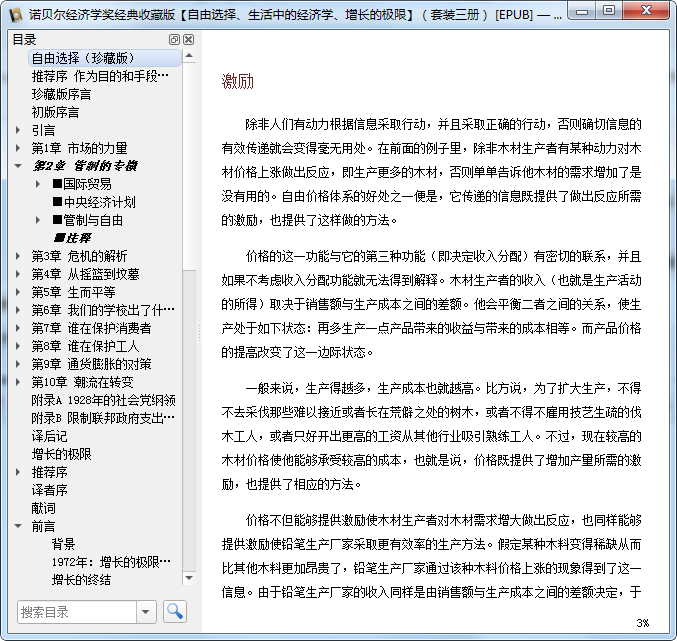
Task: Expand 第9章 通货膨胀的对策 arrow
Action: pyautogui.click(x=18, y=364)
